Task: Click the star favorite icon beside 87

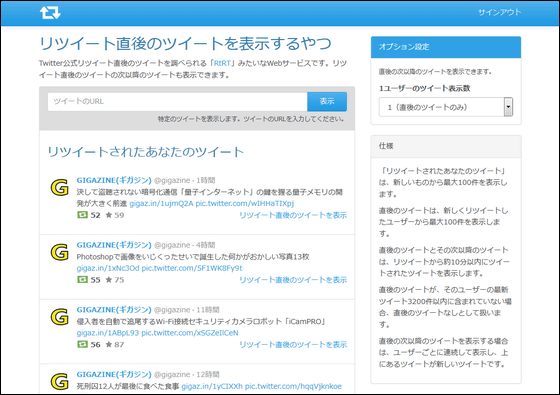Action: (109, 344)
